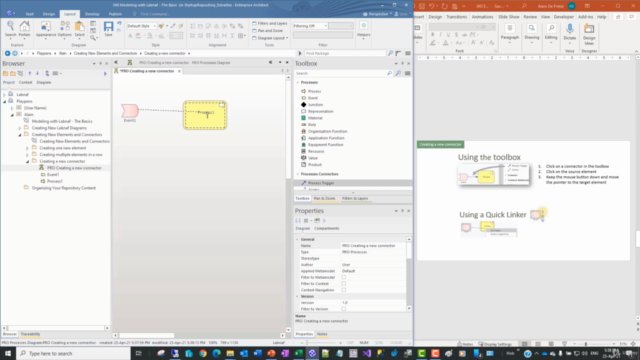Expand Creating one new element folder
The image size is (640, 360).
pos(27,148)
